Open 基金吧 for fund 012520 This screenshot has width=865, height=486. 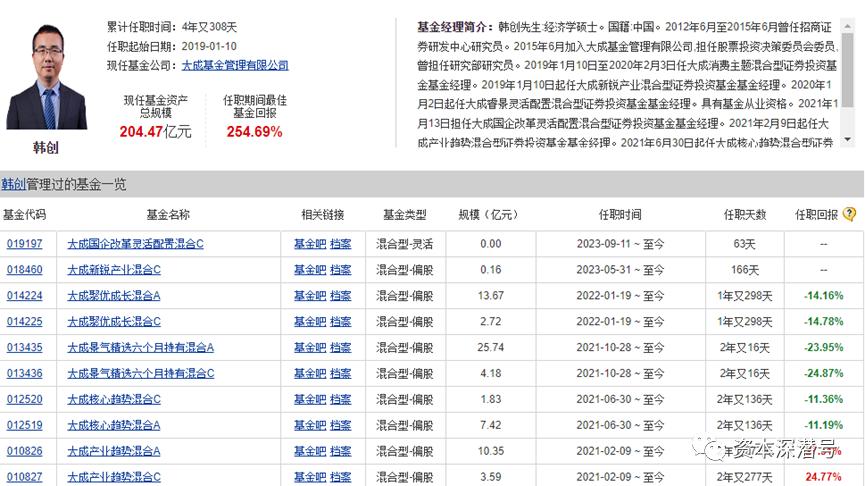pyautogui.click(x=309, y=399)
